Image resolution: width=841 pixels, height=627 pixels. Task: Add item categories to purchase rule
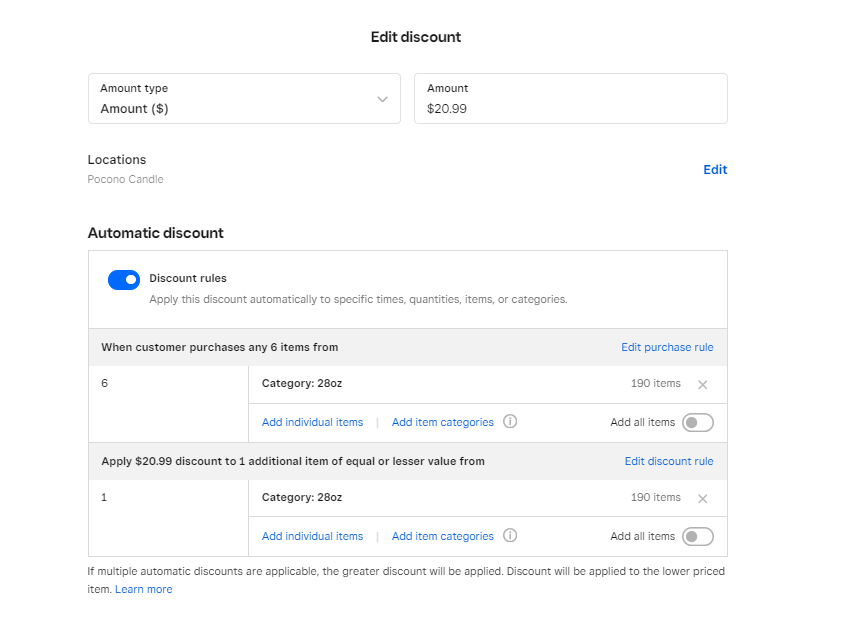pos(442,423)
